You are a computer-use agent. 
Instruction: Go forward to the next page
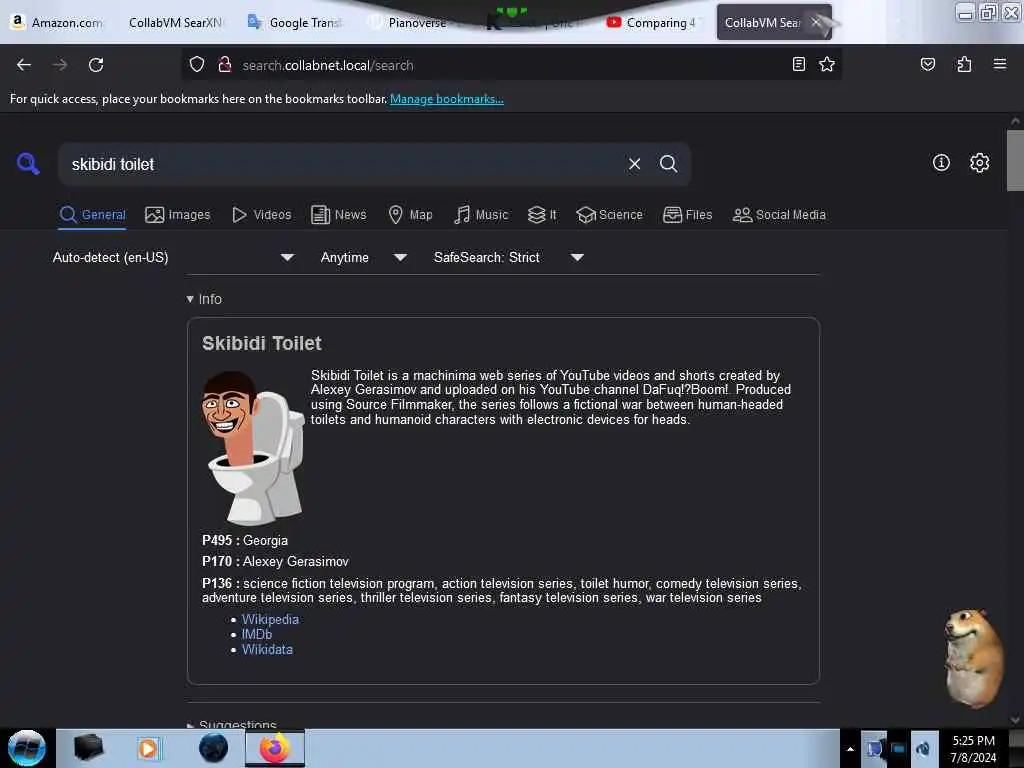coord(60,65)
